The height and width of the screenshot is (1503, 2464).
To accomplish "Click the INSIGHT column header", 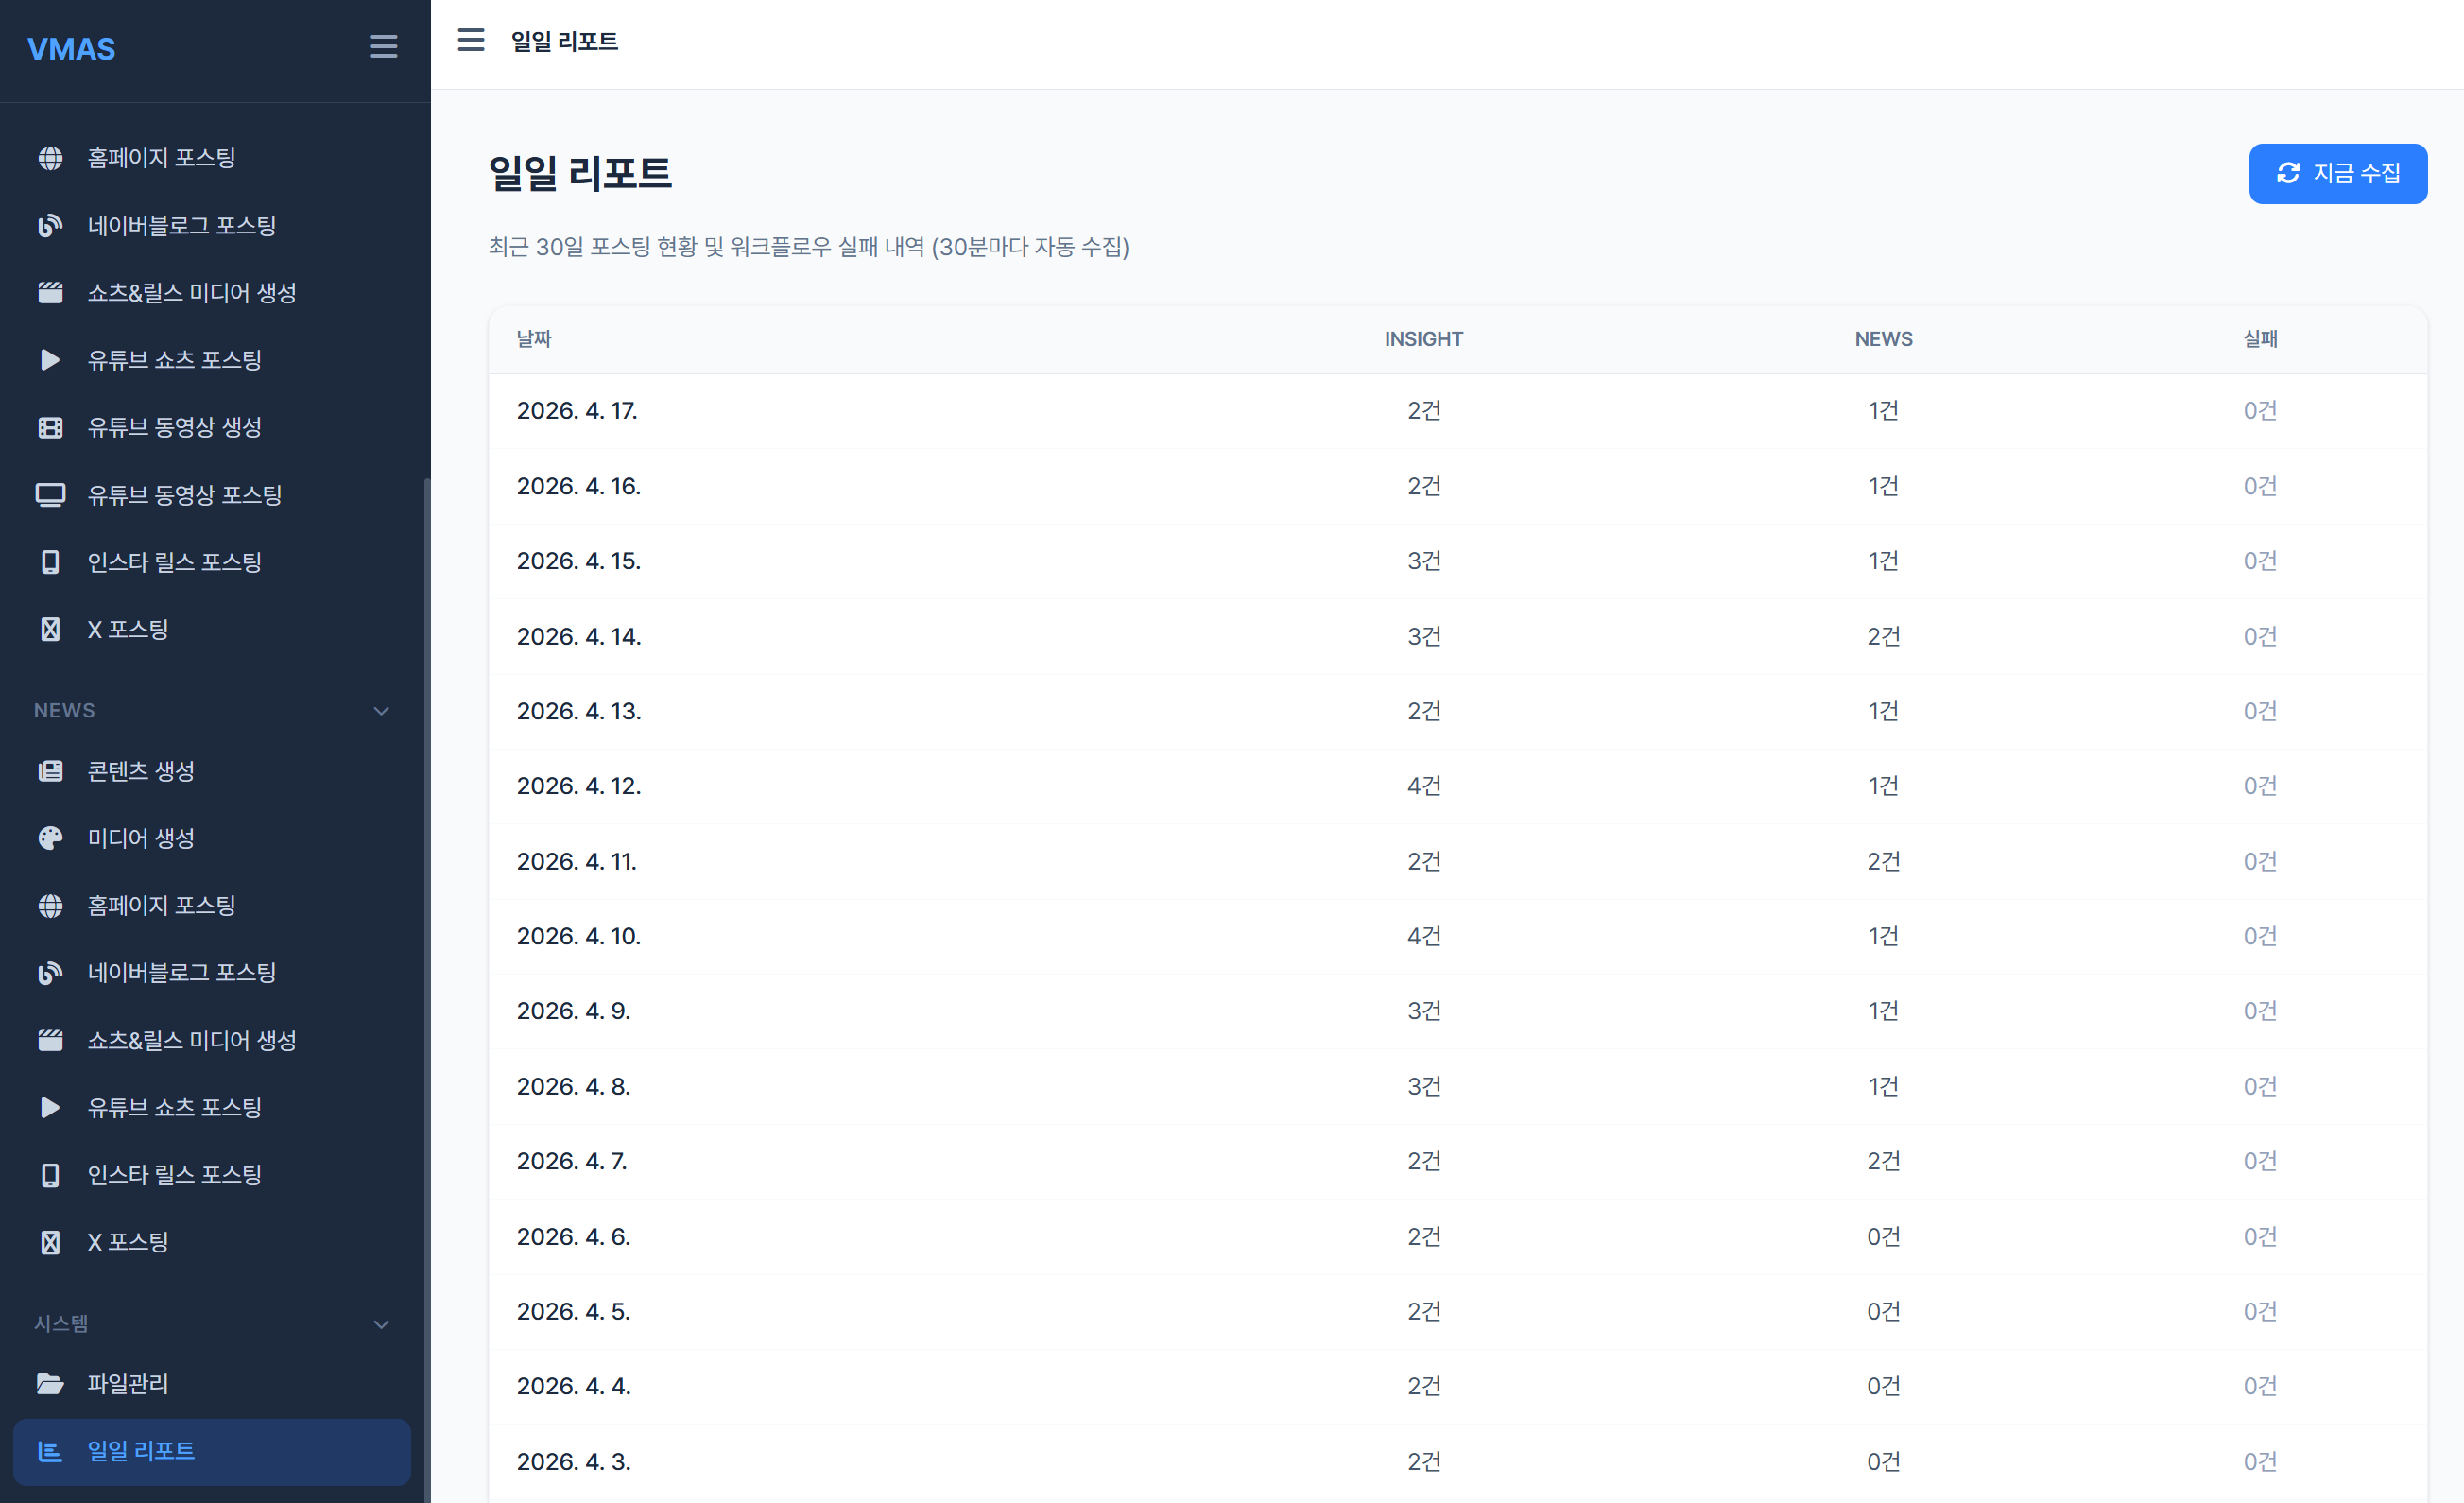I will click(x=1423, y=339).
